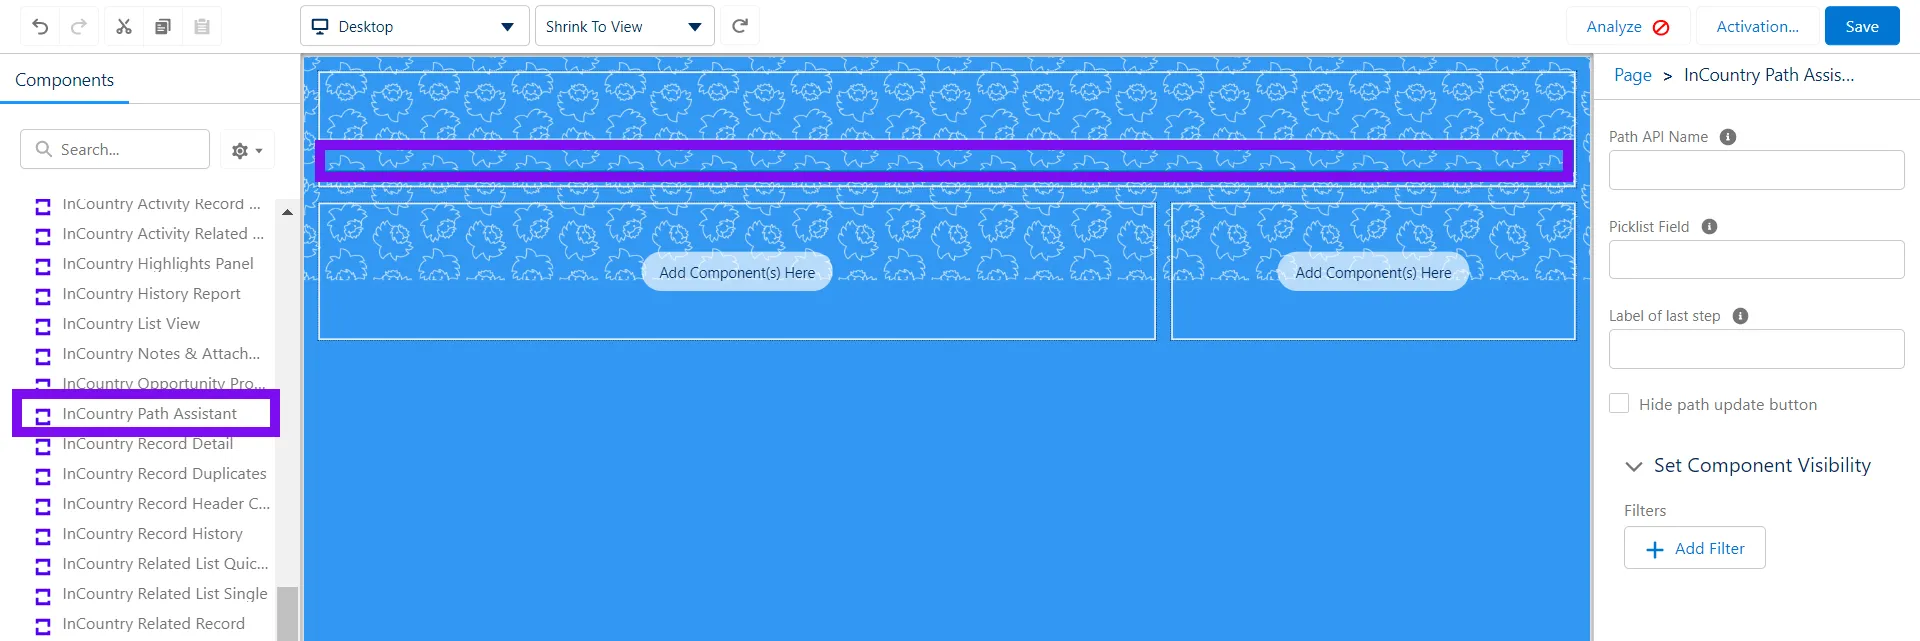Collapse the Set Component Visibility section
The height and width of the screenshot is (641, 1920).
1634,466
